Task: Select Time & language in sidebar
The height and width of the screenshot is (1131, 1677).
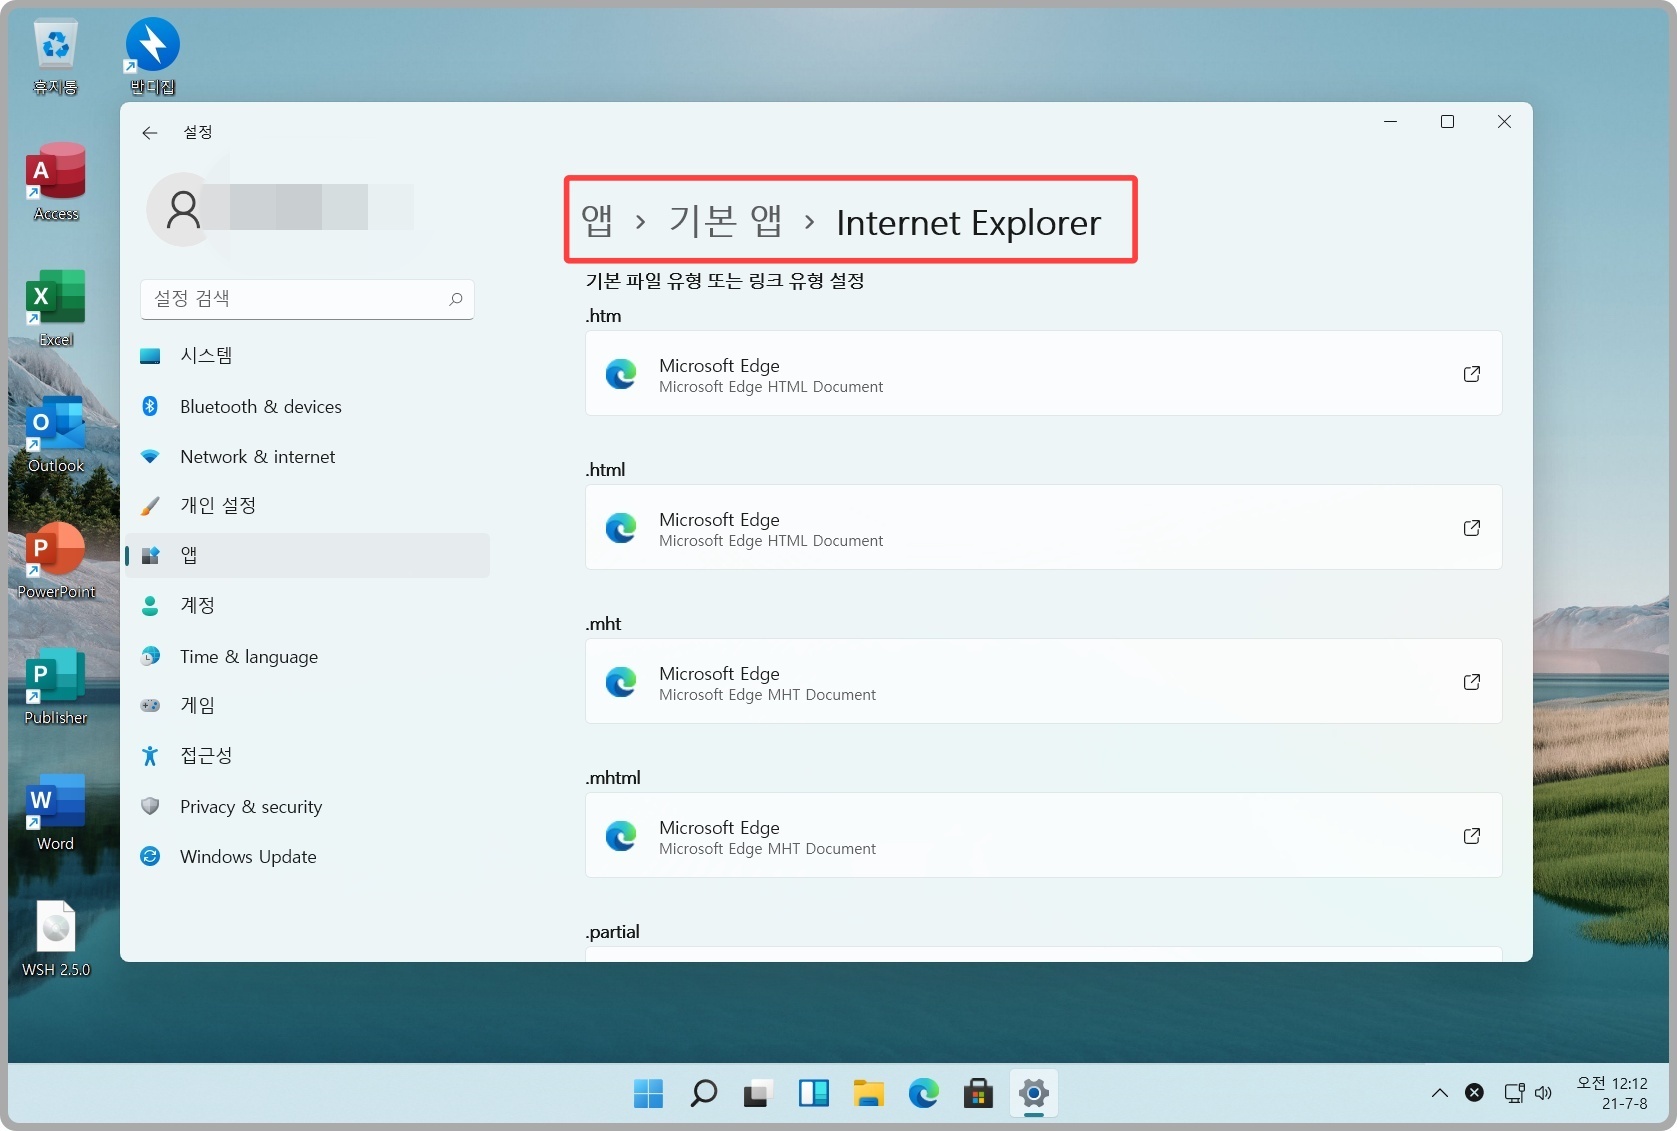Action: (x=308, y=656)
